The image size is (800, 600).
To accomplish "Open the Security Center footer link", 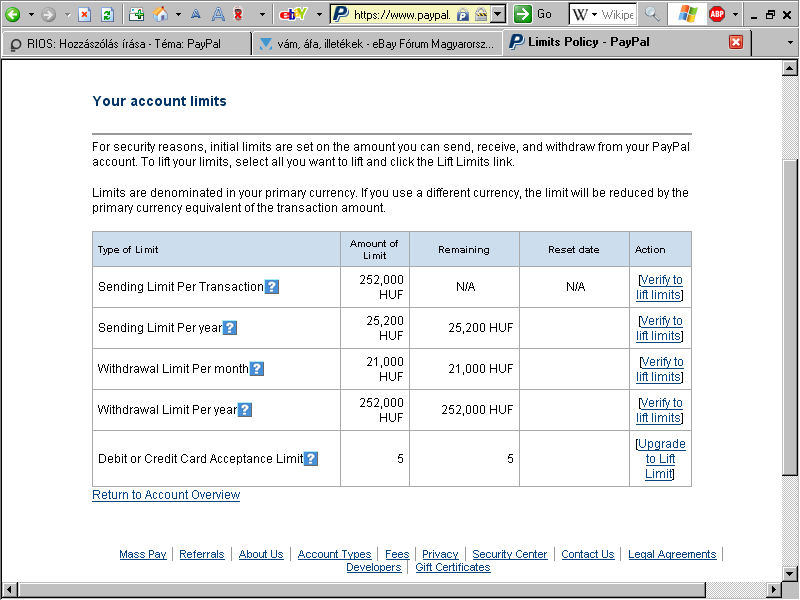I will point(509,554).
